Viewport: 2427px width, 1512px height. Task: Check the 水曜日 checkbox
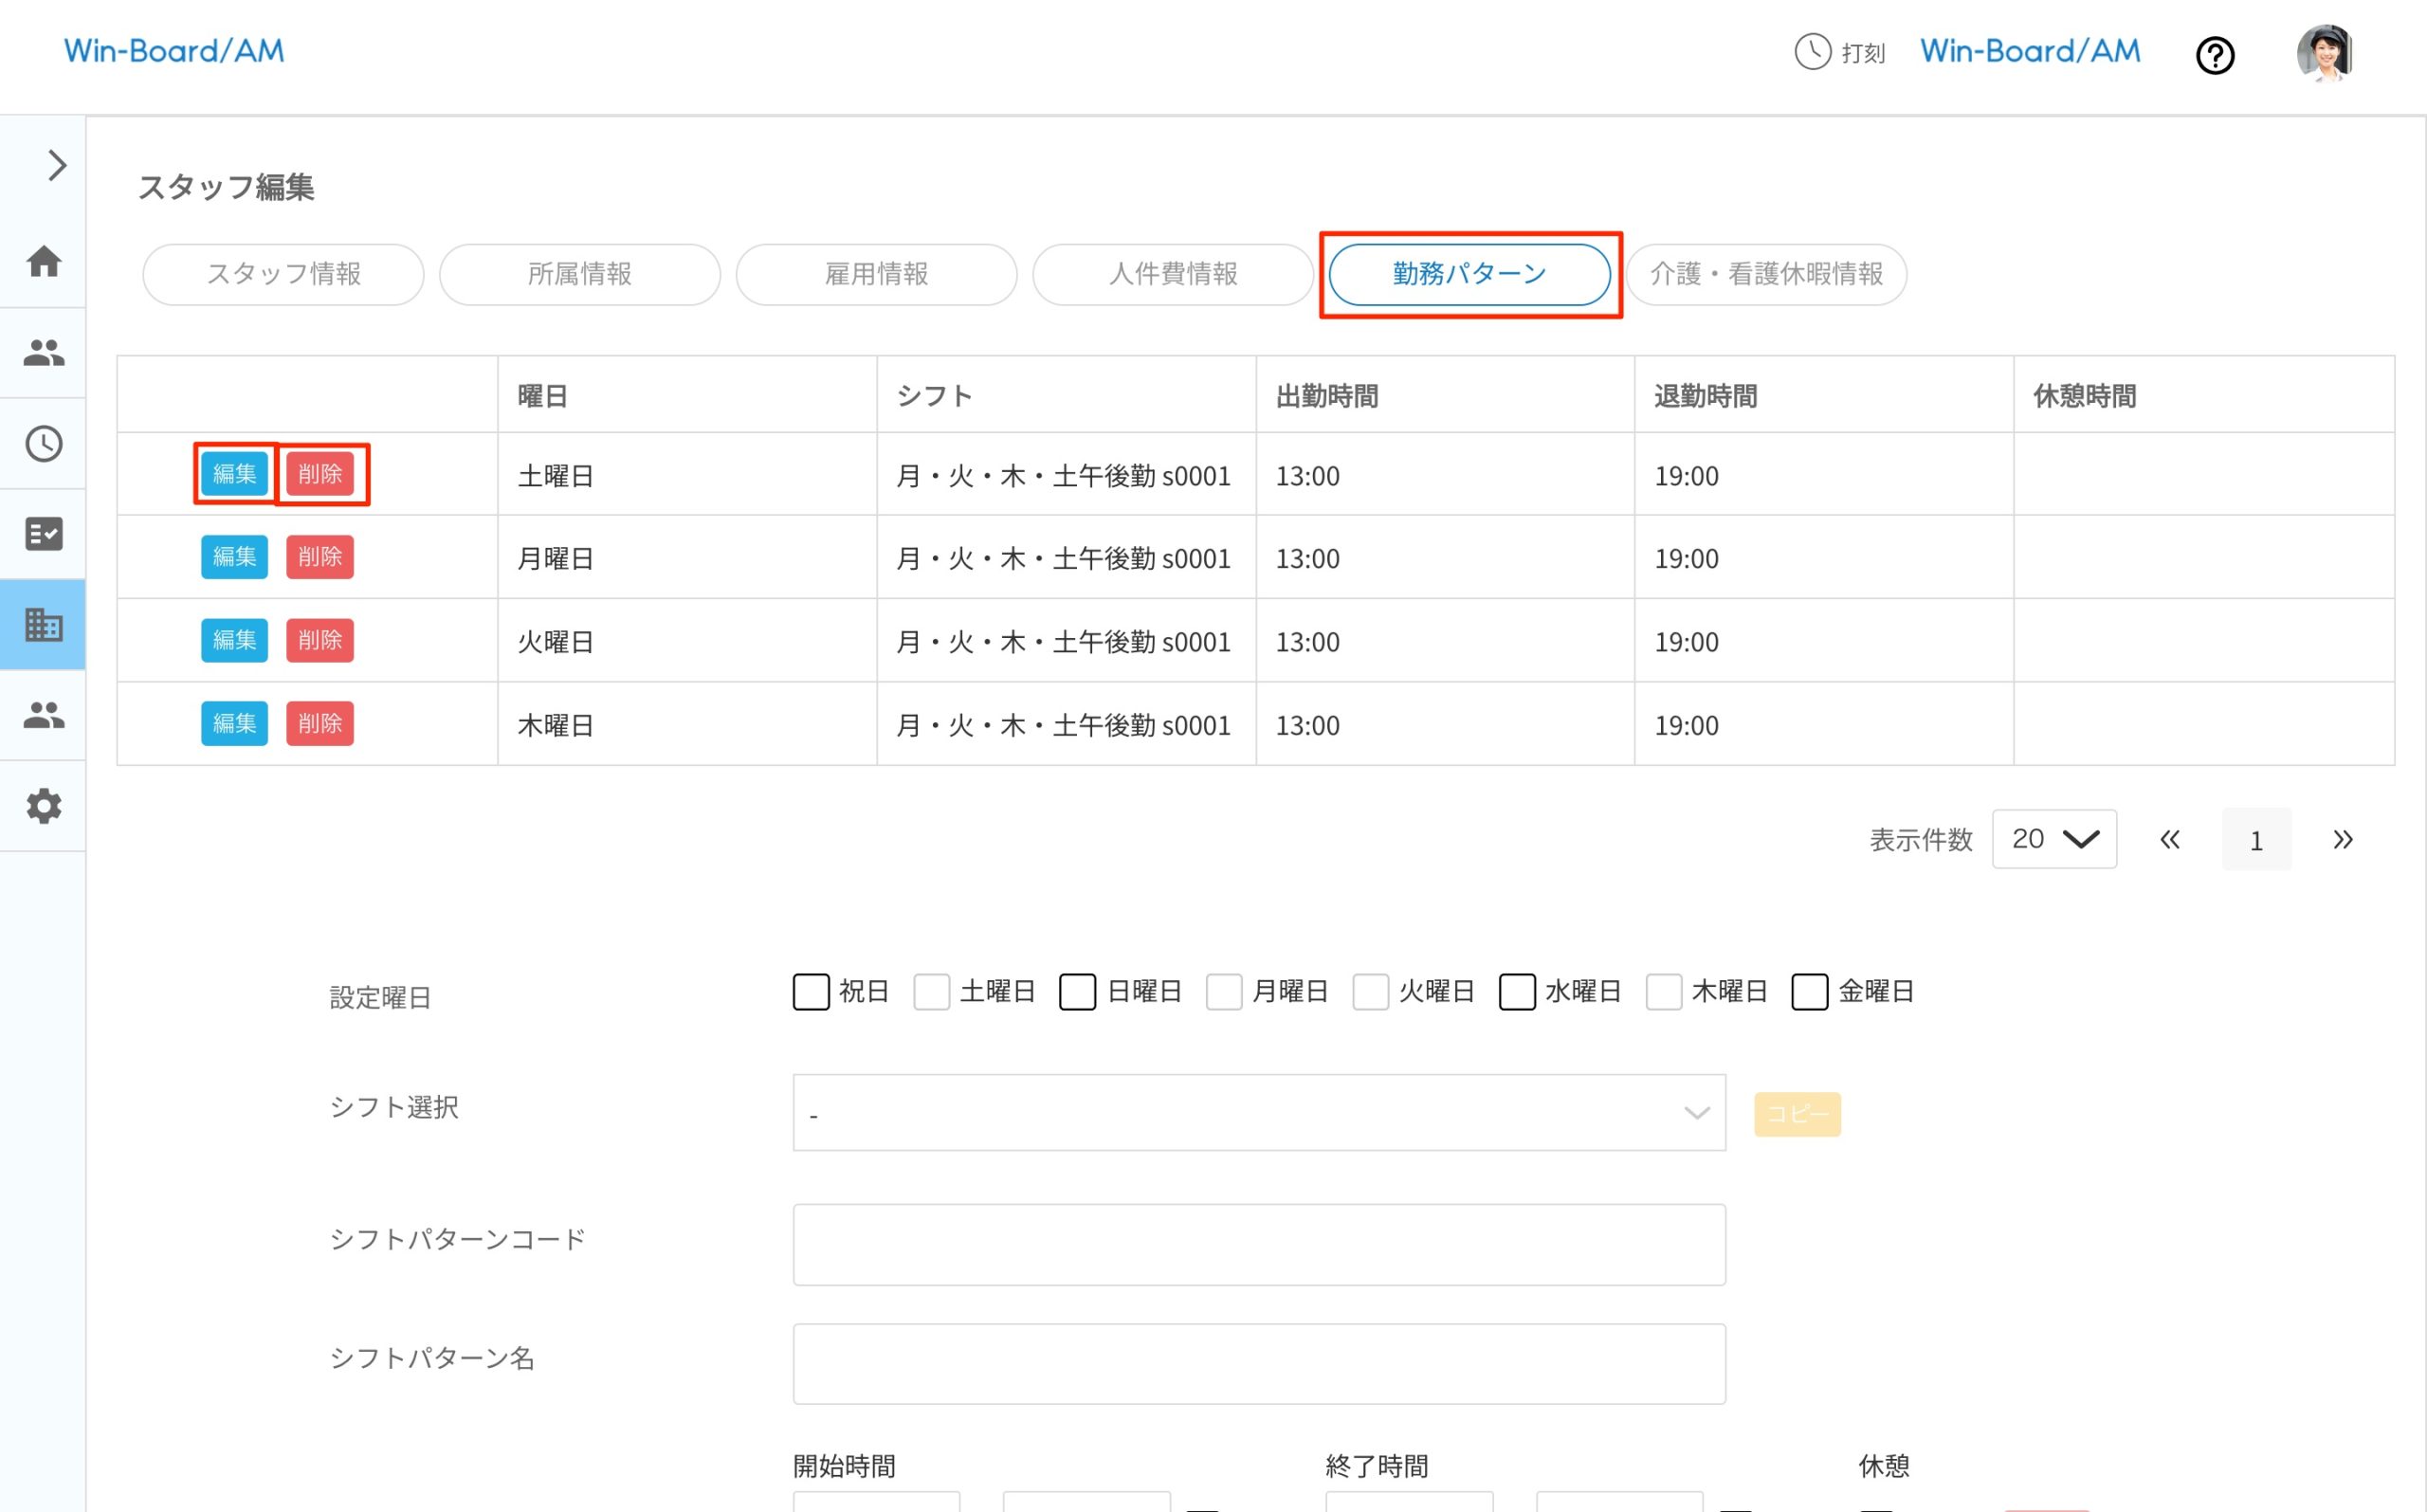pyautogui.click(x=1517, y=992)
